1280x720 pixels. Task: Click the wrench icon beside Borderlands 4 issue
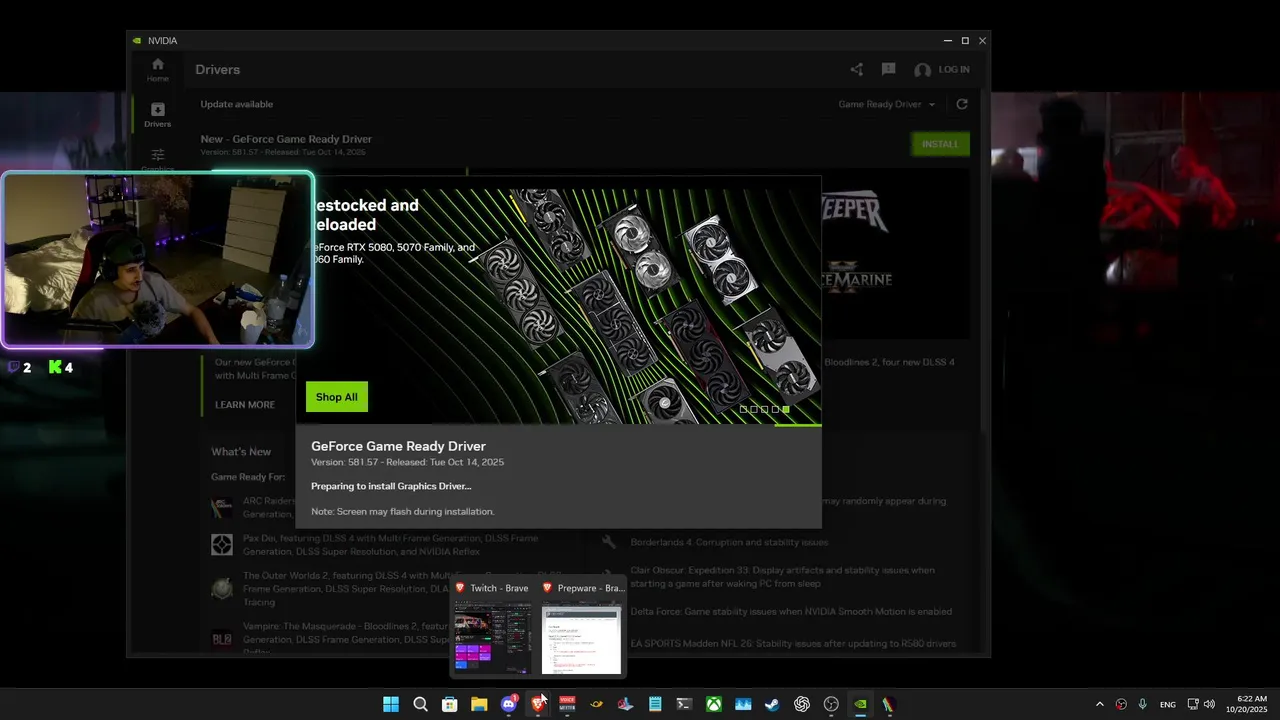tap(608, 542)
